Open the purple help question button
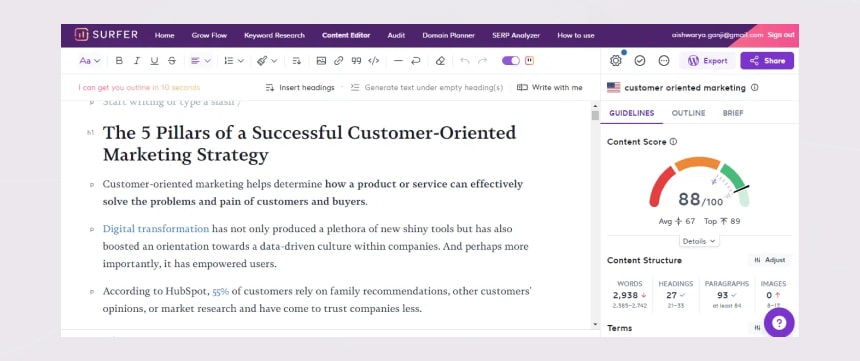Screen dimensions: 860x361 pyautogui.click(x=779, y=323)
